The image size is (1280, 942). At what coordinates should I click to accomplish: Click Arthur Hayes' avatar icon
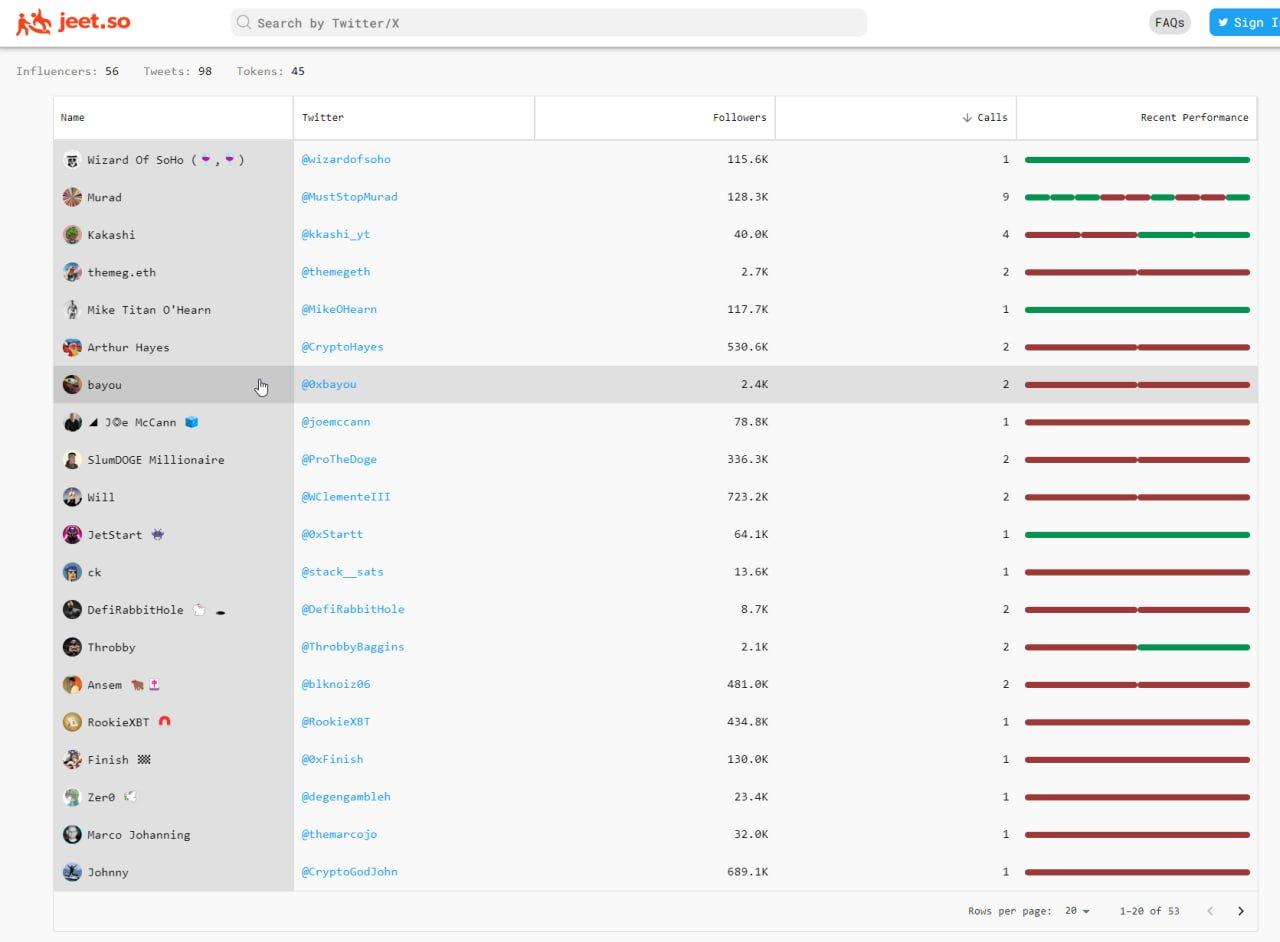tap(72, 347)
